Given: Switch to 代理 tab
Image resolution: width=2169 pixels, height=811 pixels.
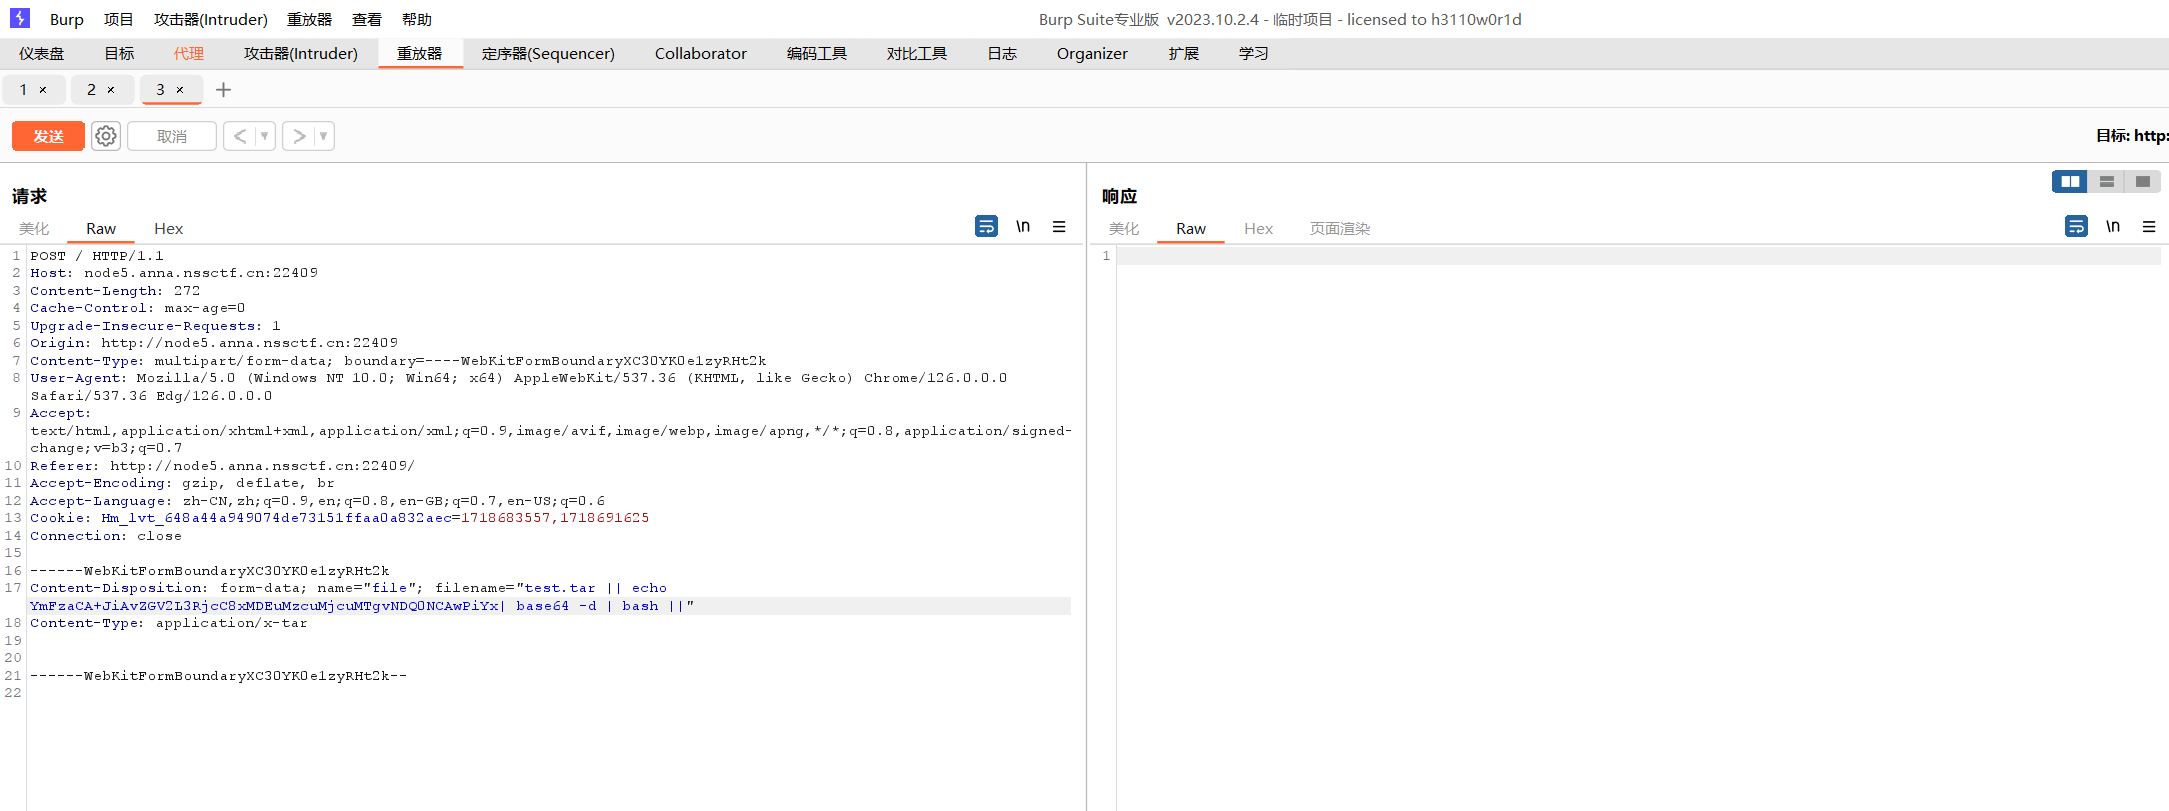Looking at the screenshot, I should point(189,53).
